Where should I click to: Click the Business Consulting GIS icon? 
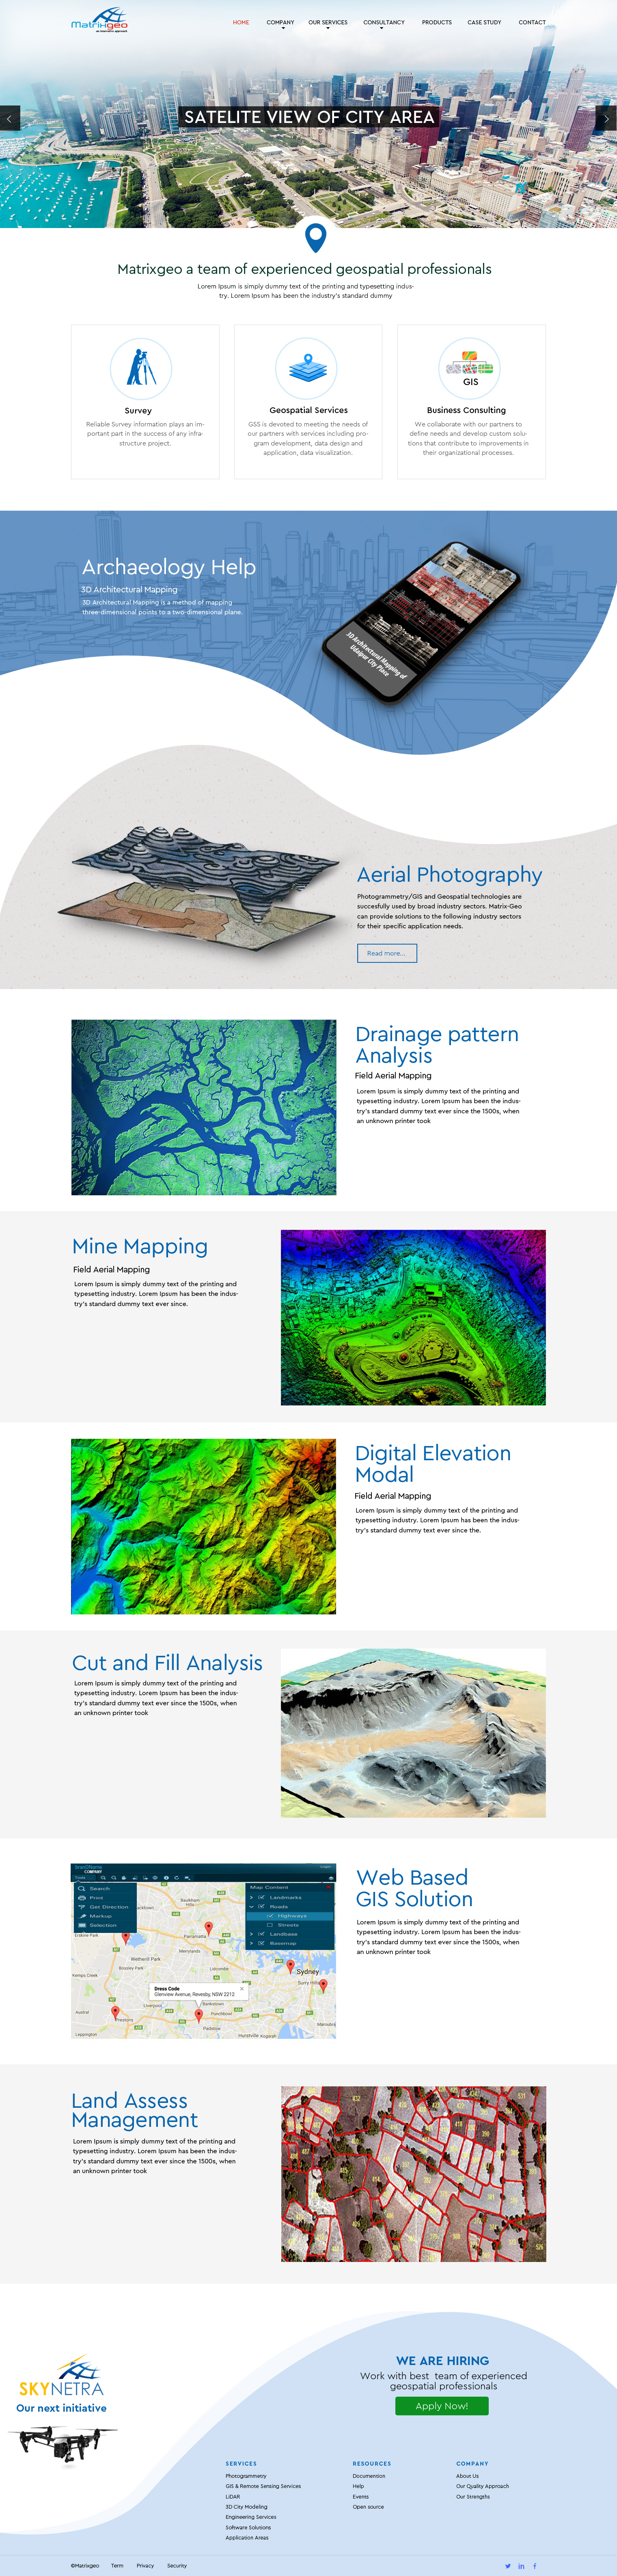[470, 368]
